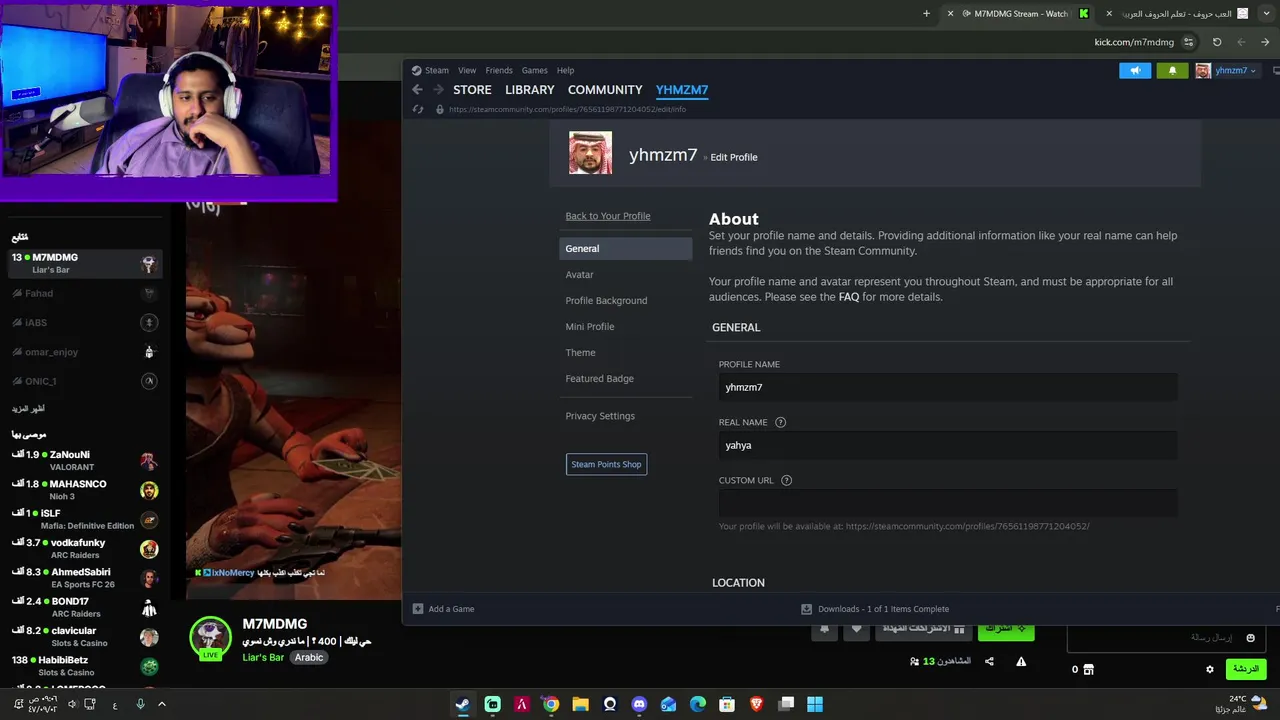Click the REAL NAME help question-mark icon
Viewport: 1280px width, 720px height.
click(x=781, y=422)
